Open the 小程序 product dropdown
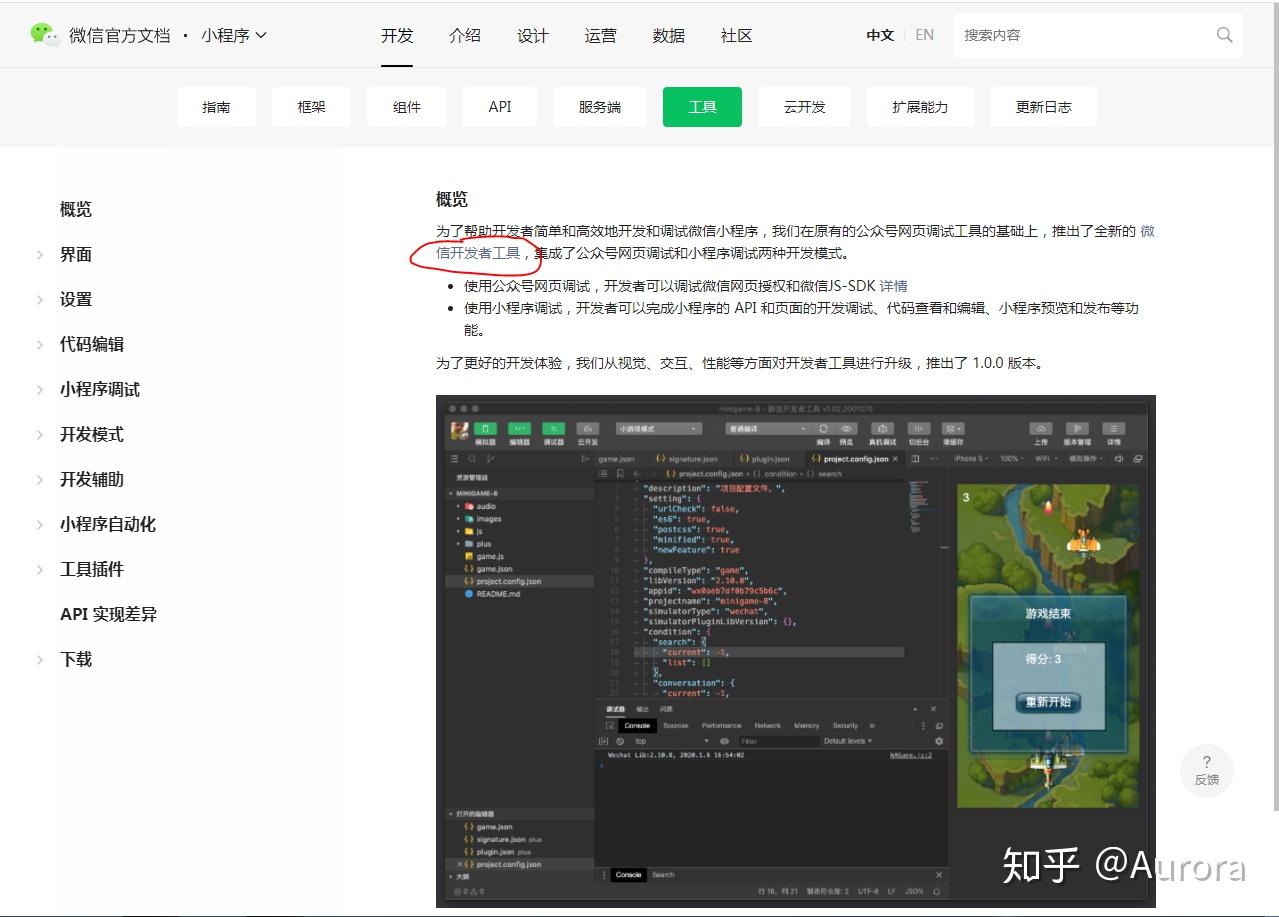Image resolution: width=1279 pixels, height=917 pixels. 234,35
